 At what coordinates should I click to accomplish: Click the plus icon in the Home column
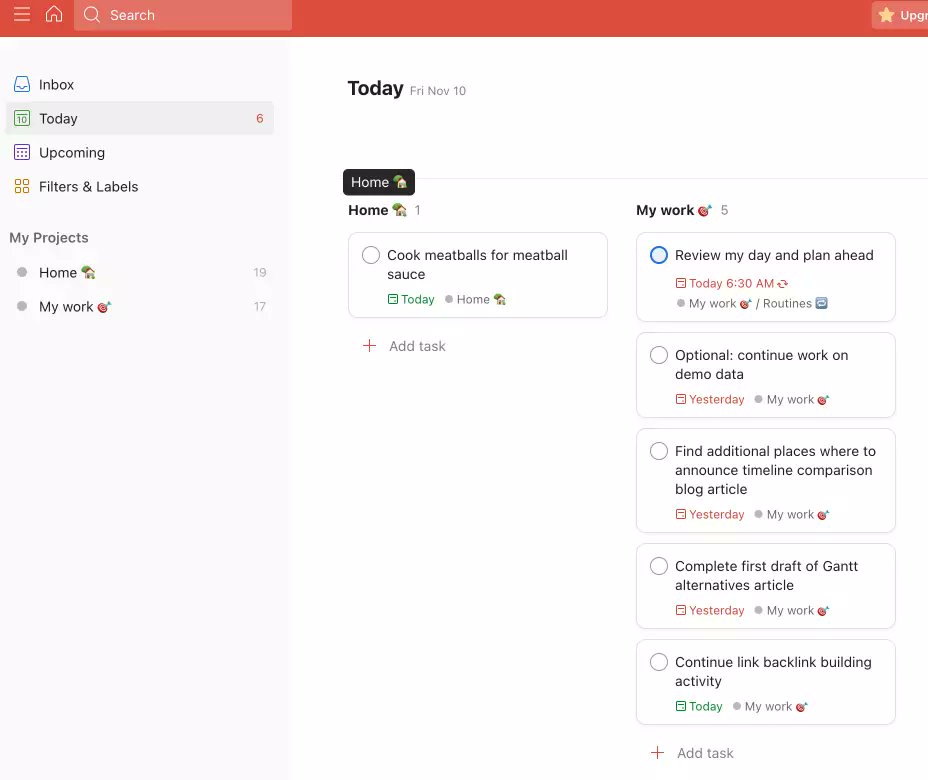point(369,346)
